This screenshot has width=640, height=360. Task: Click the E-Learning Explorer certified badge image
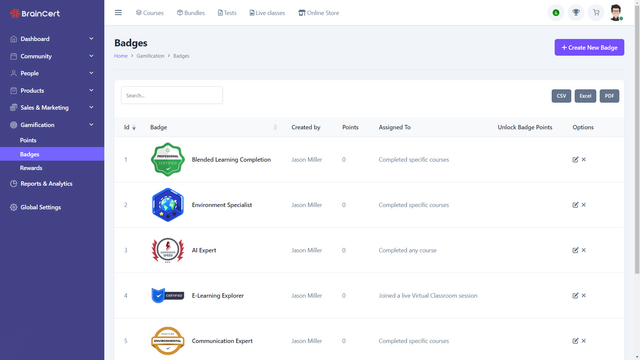tap(168, 296)
